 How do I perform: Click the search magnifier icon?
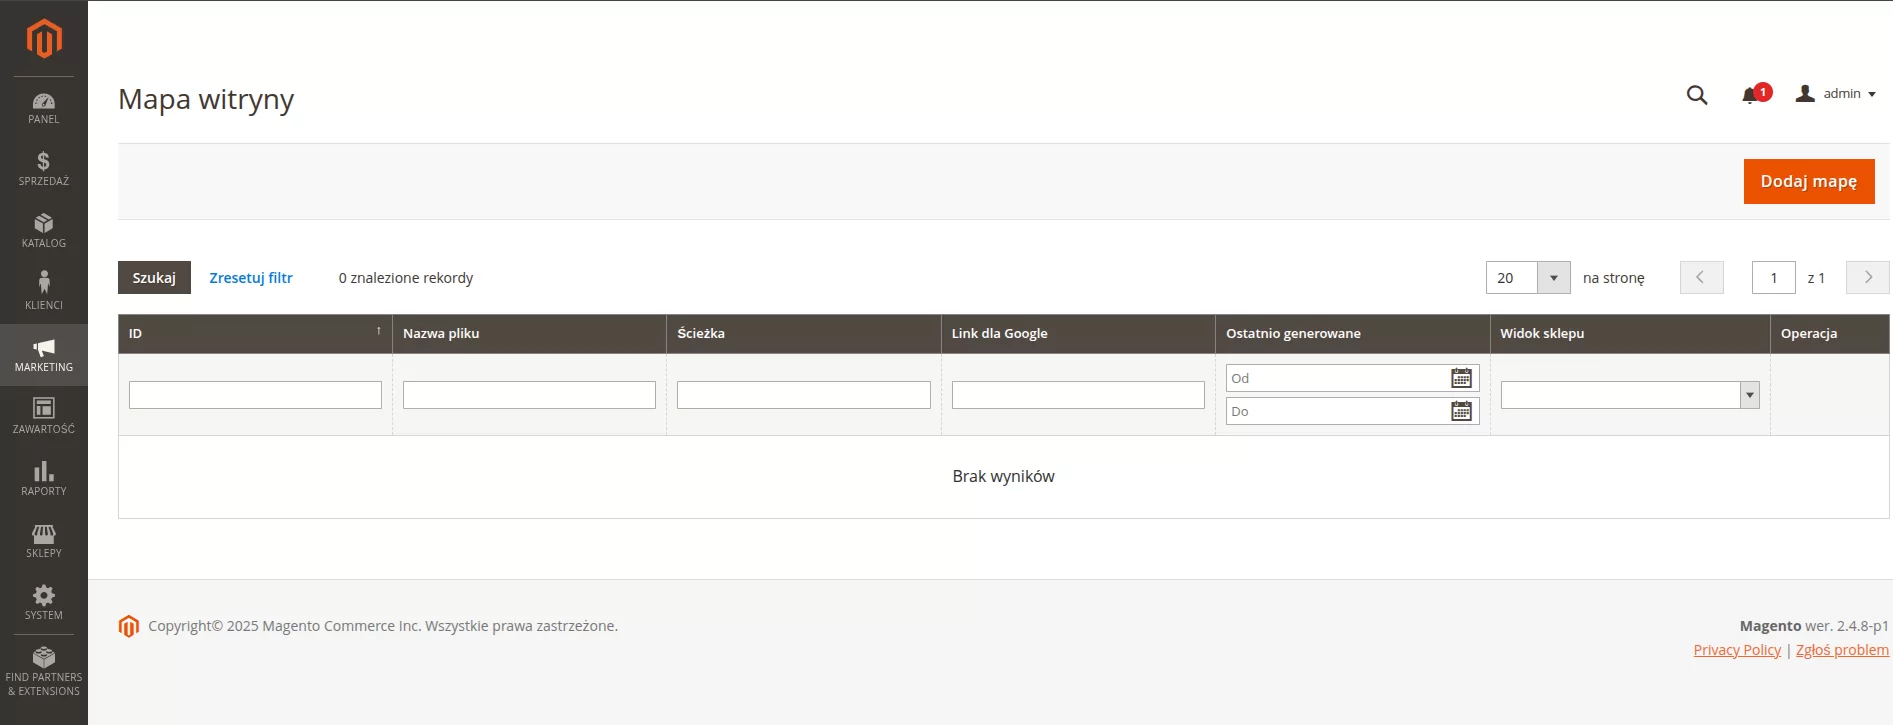coord(1696,95)
